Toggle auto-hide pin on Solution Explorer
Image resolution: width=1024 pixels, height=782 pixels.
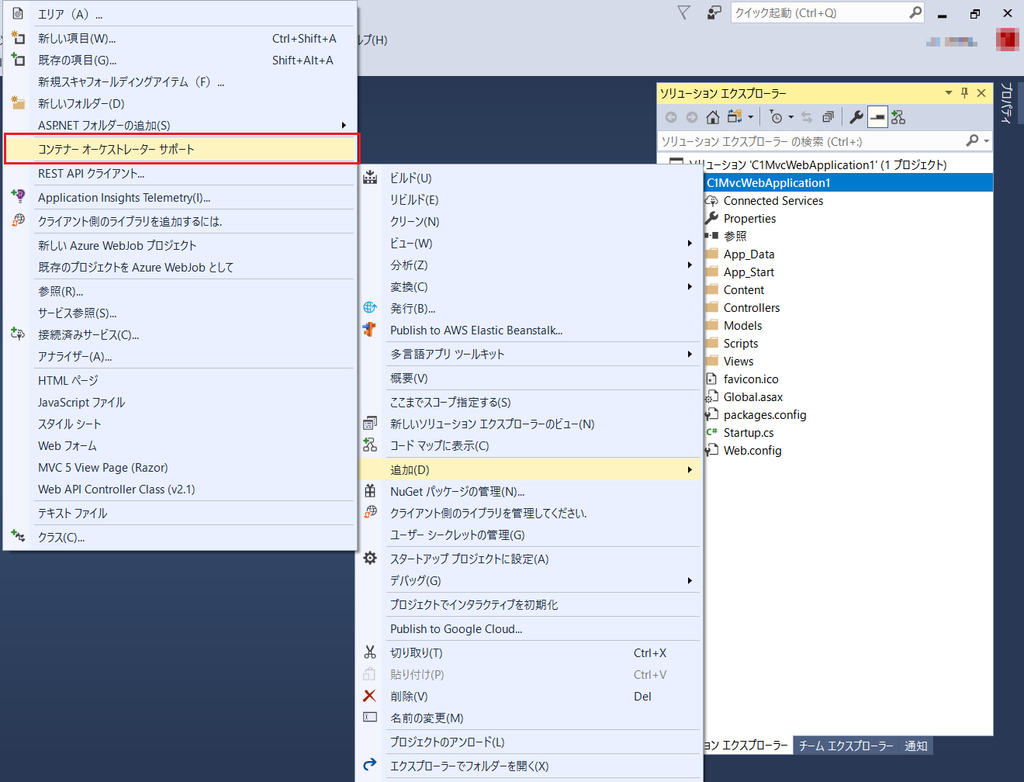point(965,93)
